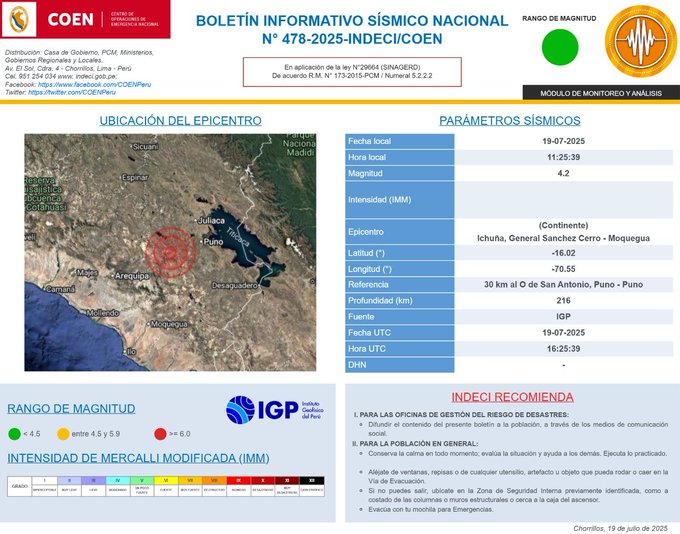Click the 'Espinar' map label
Viewport: 680px width, 534px height.
click(x=135, y=178)
